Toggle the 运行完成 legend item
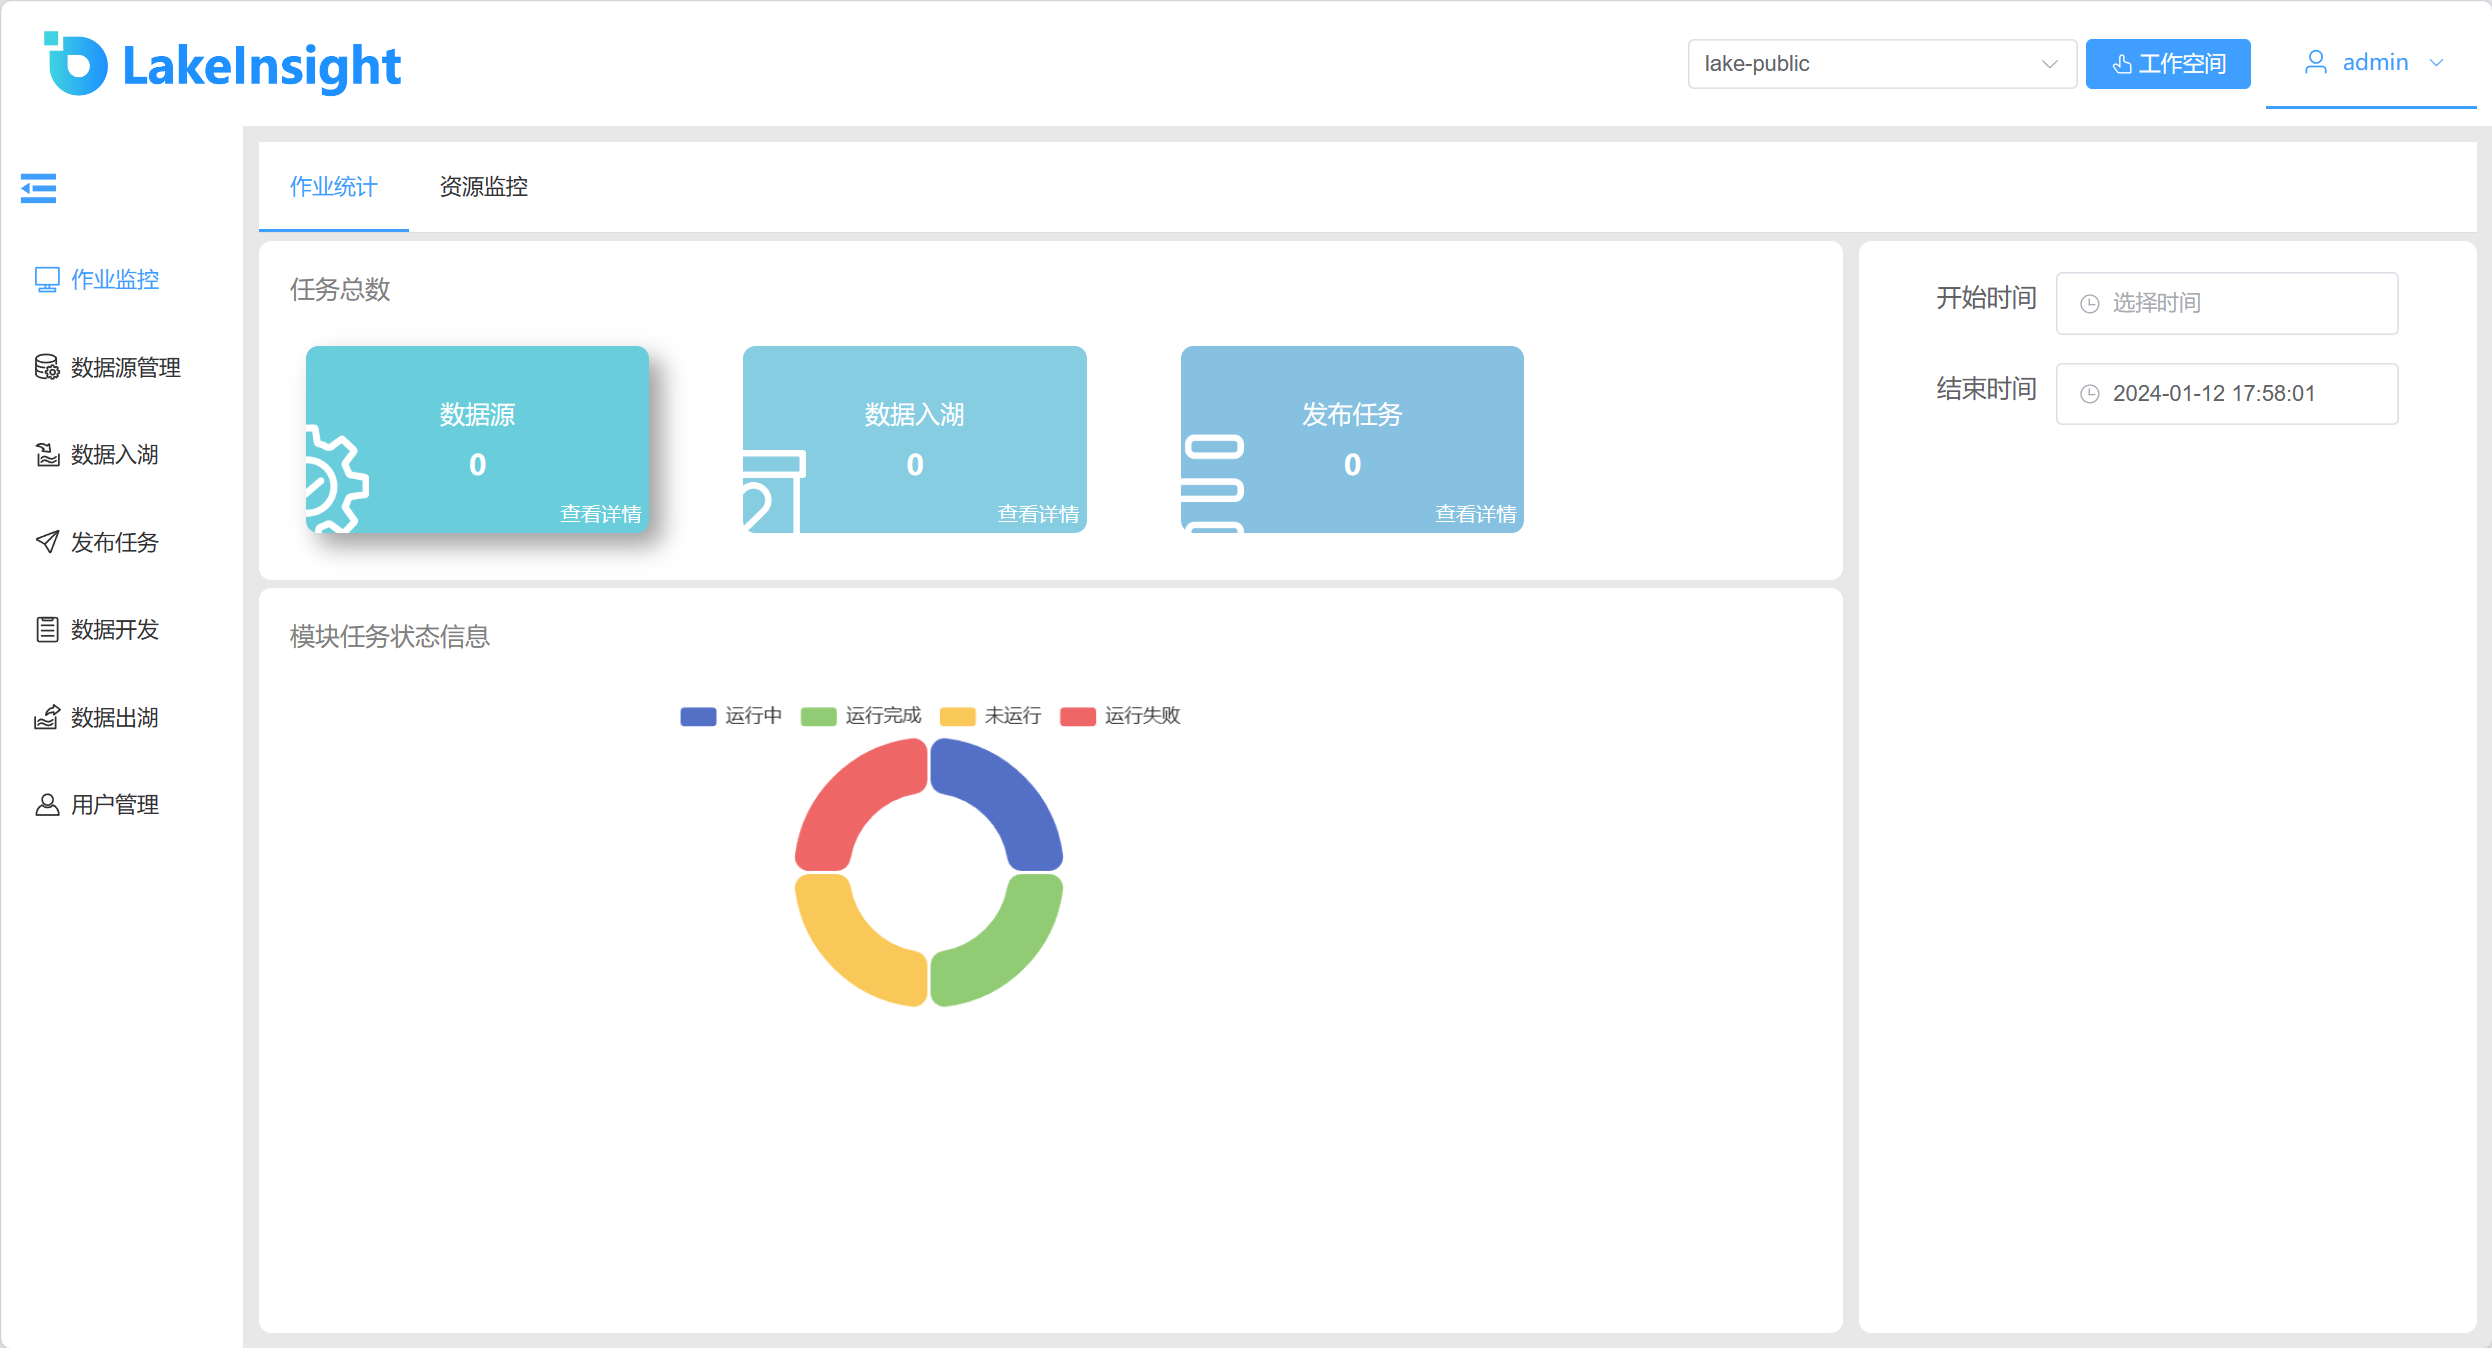The width and height of the screenshot is (2492, 1348). (861, 716)
